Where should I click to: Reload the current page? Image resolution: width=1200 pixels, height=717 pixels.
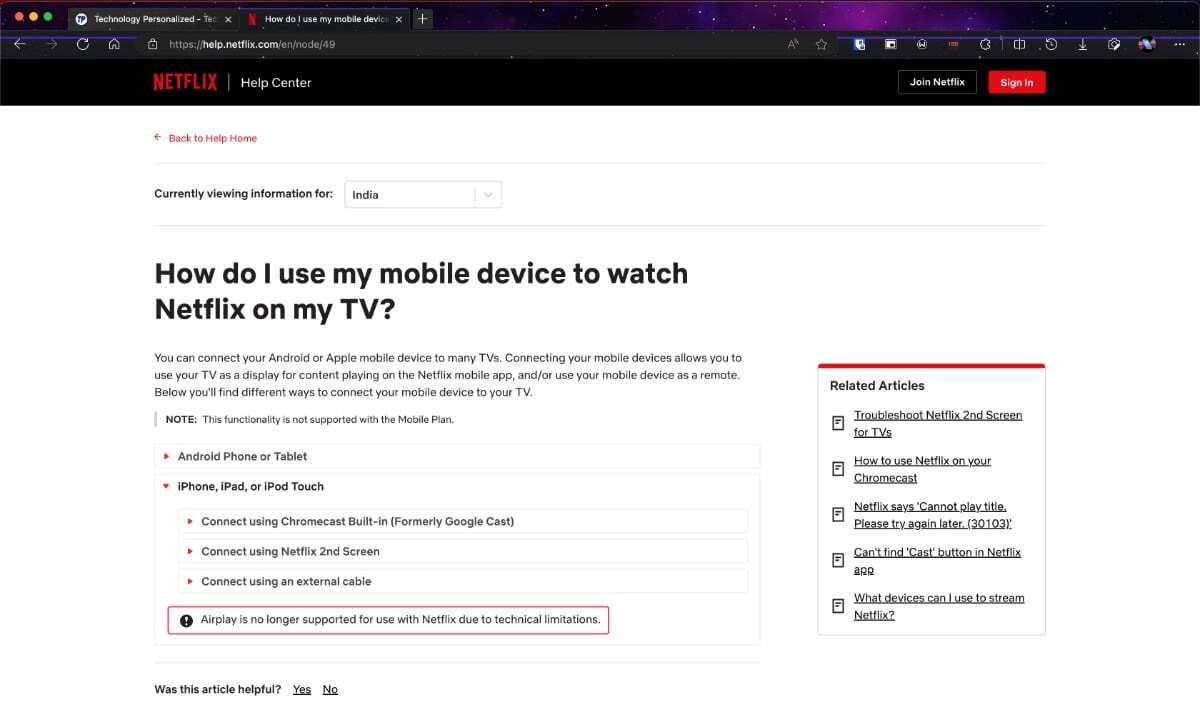pyautogui.click(x=83, y=44)
